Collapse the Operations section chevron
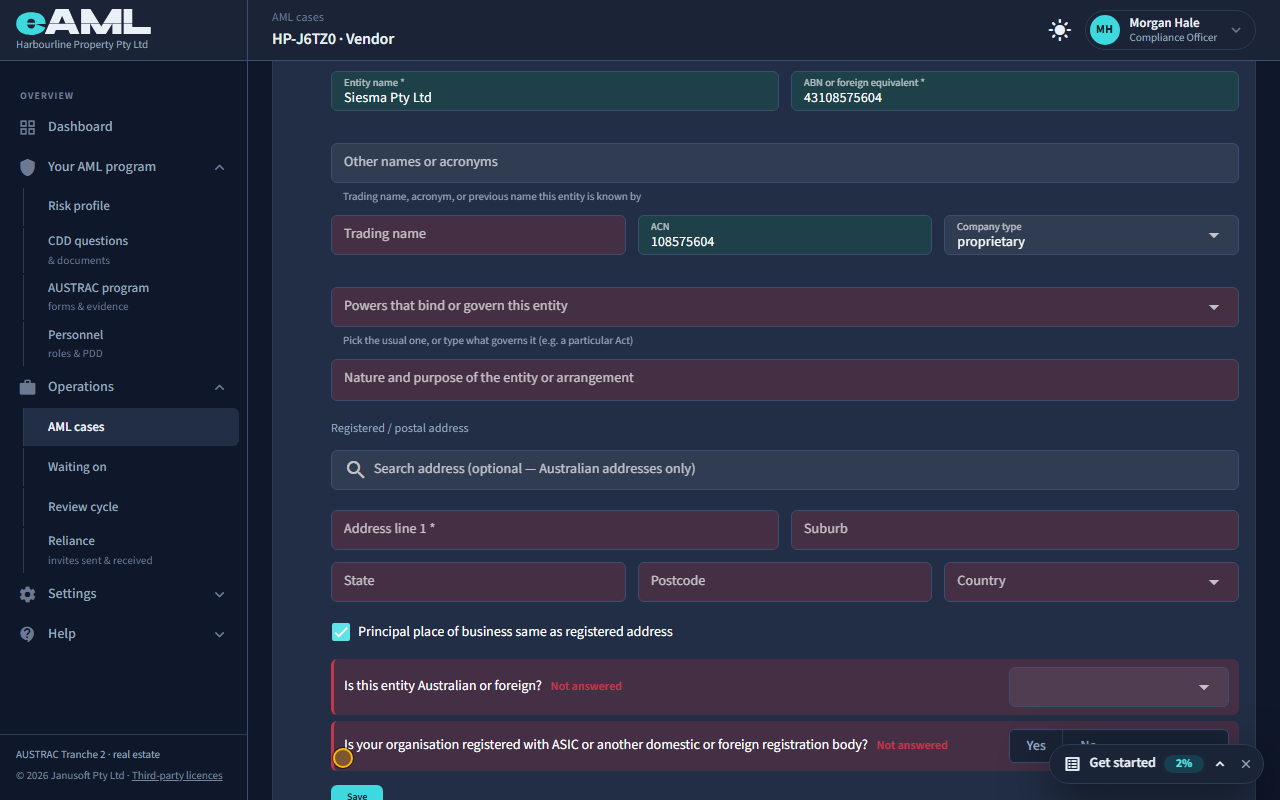Screen dimensions: 1280x800 (220, 387)
